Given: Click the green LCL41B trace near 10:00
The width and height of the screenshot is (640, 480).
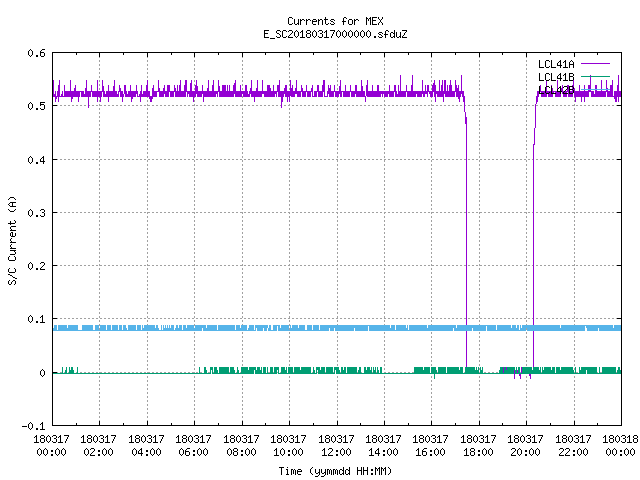Looking at the screenshot, I should 289,370.
